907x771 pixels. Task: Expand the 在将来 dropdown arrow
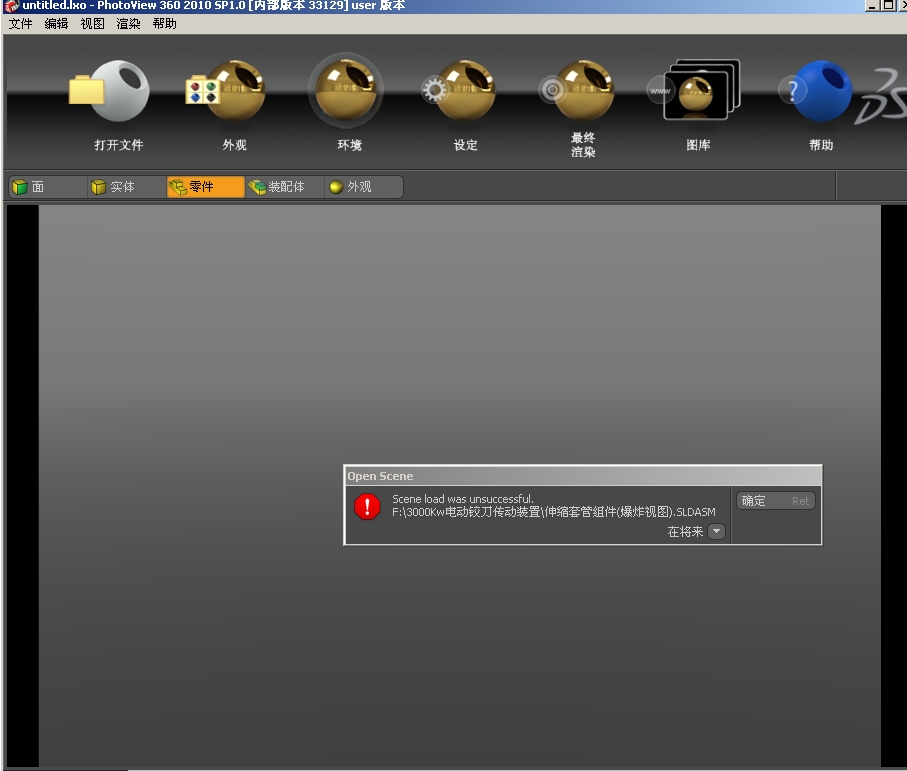pyautogui.click(x=716, y=532)
